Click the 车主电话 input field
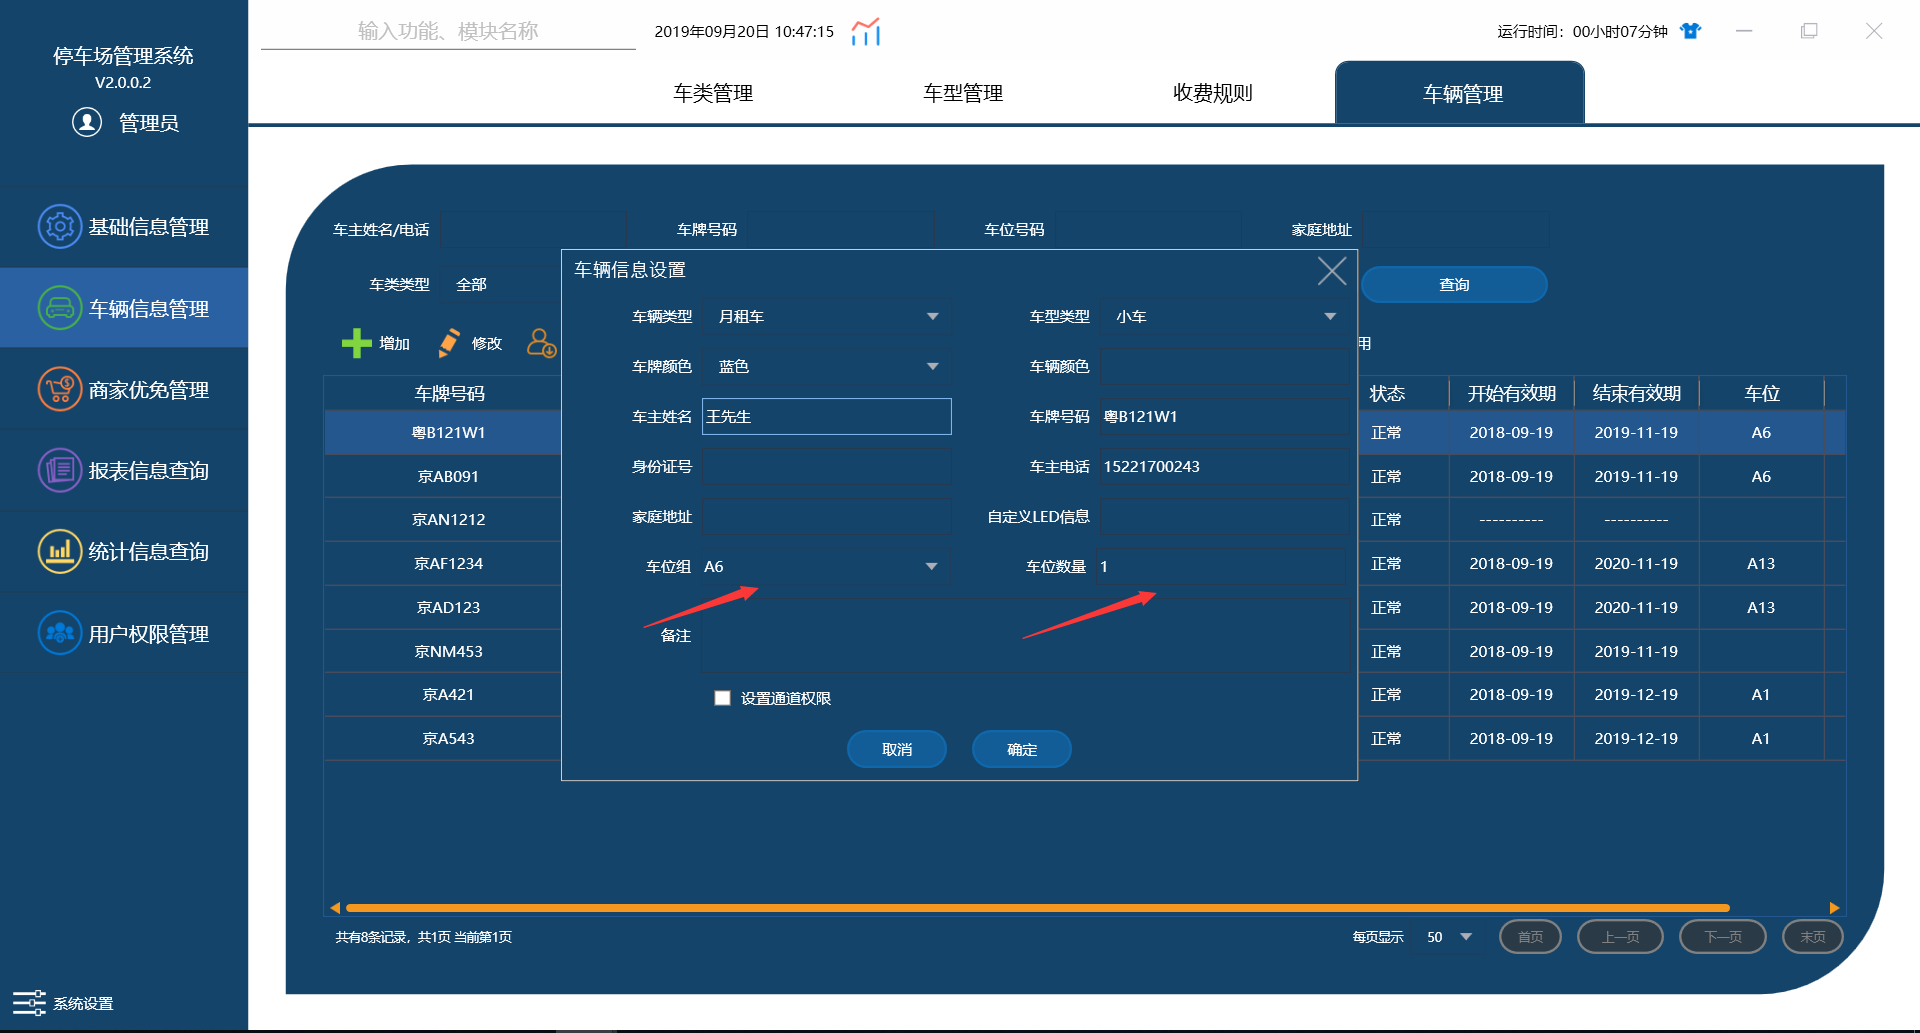 click(1224, 466)
